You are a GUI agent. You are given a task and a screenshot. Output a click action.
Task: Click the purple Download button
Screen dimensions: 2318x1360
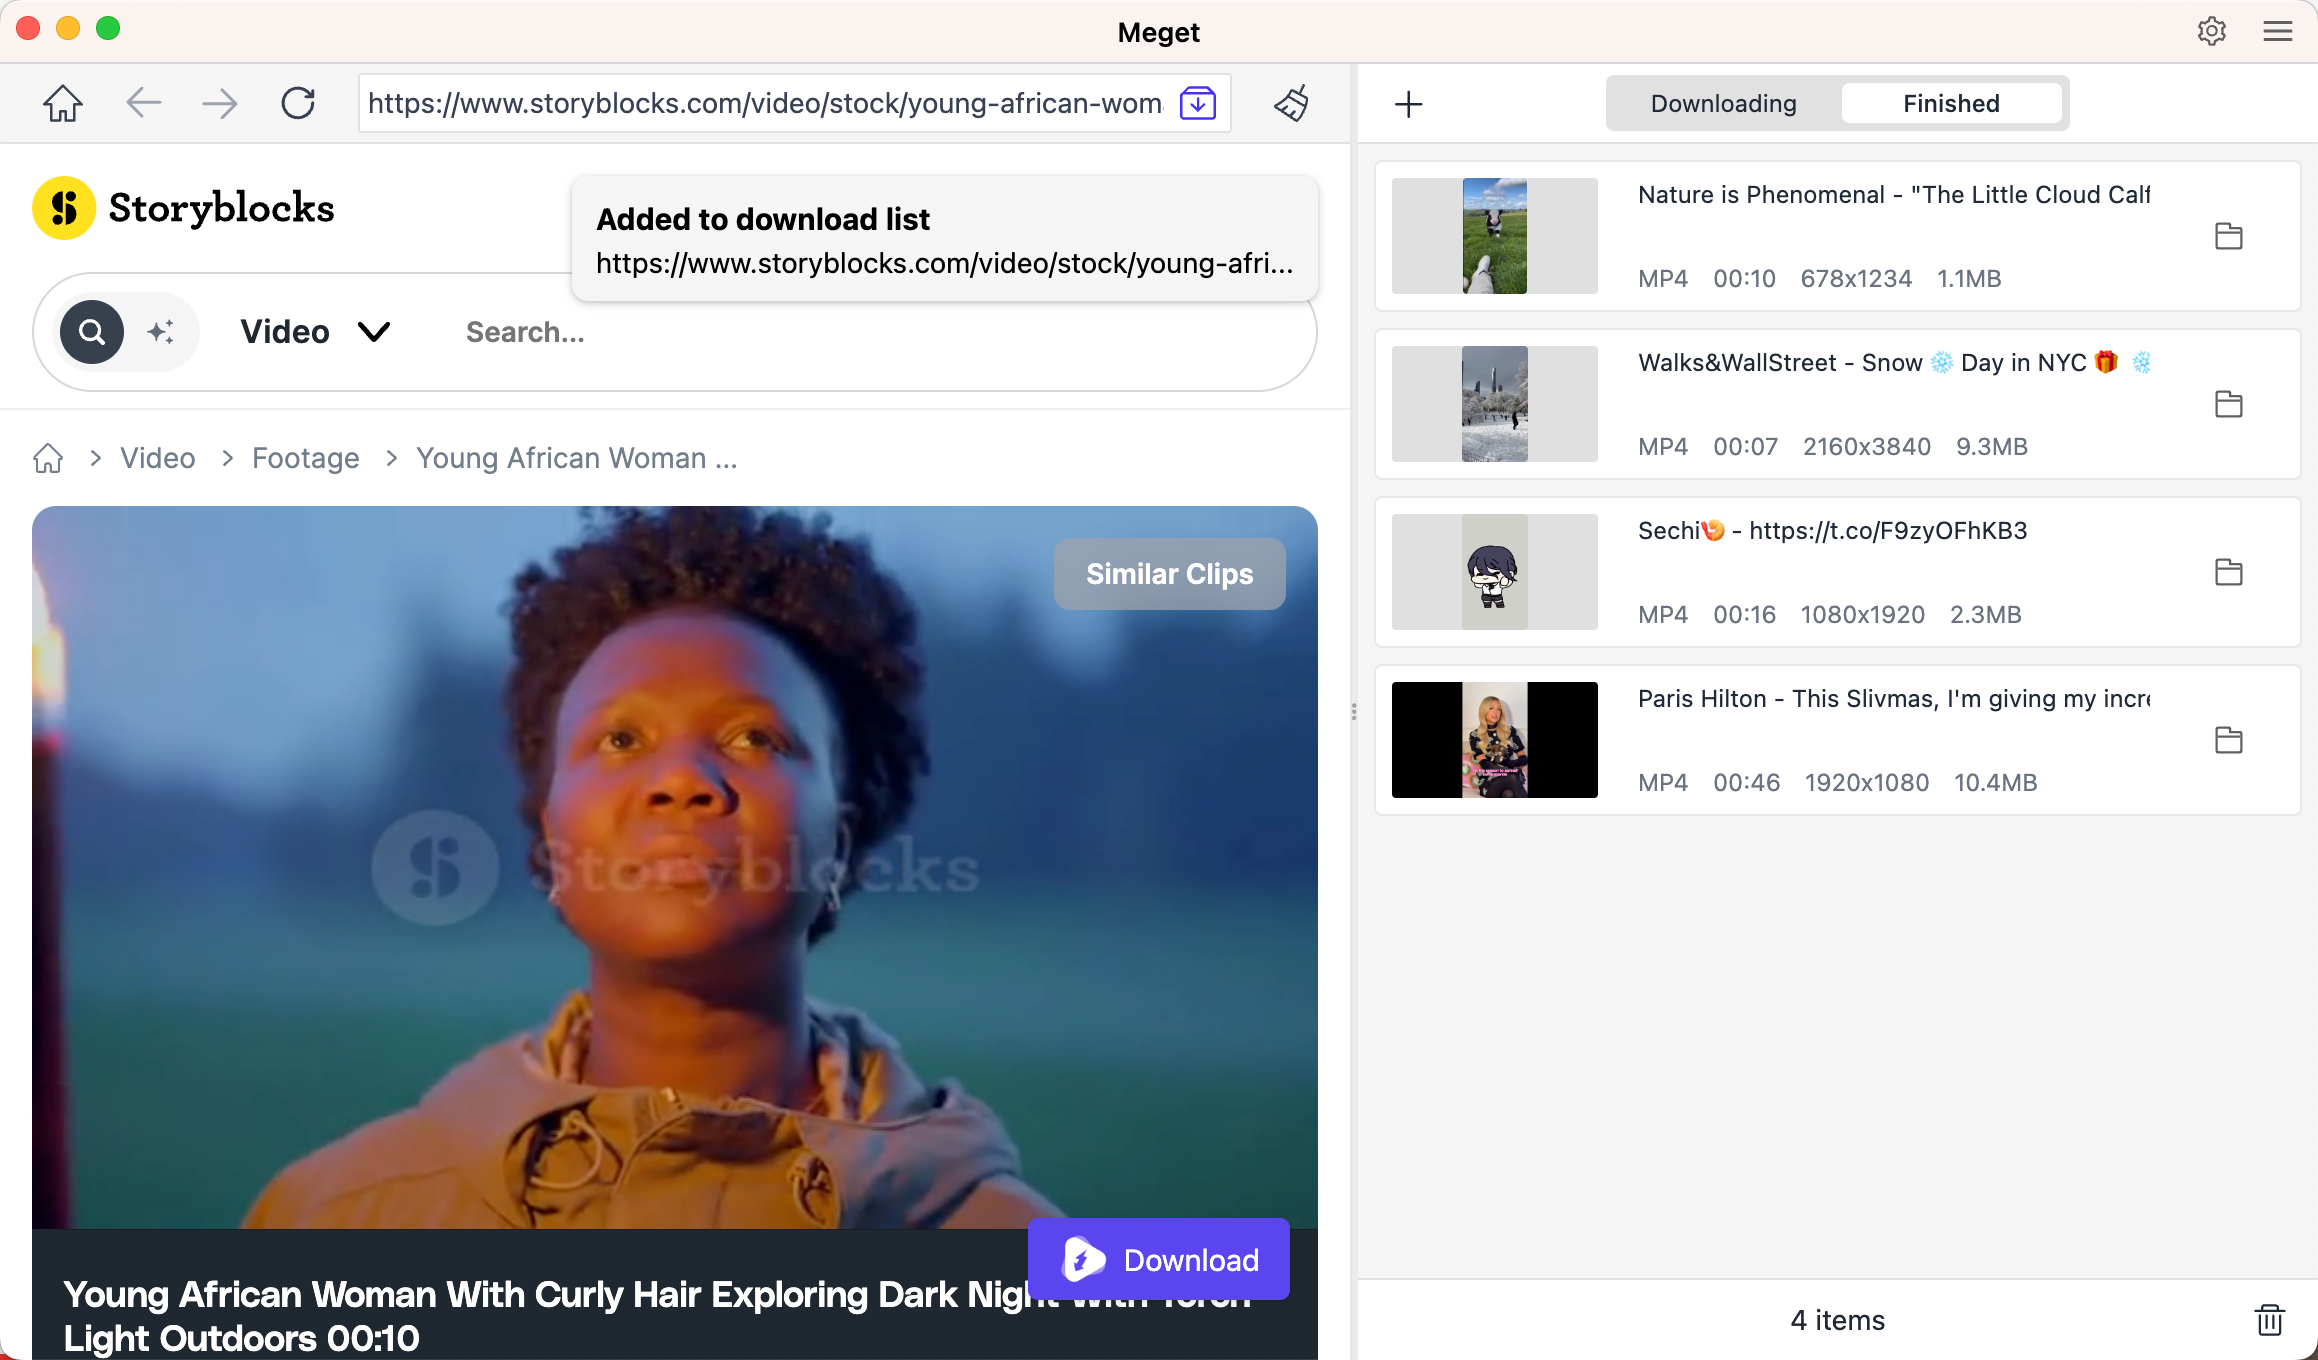pyautogui.click(x=1159, y=1259)
